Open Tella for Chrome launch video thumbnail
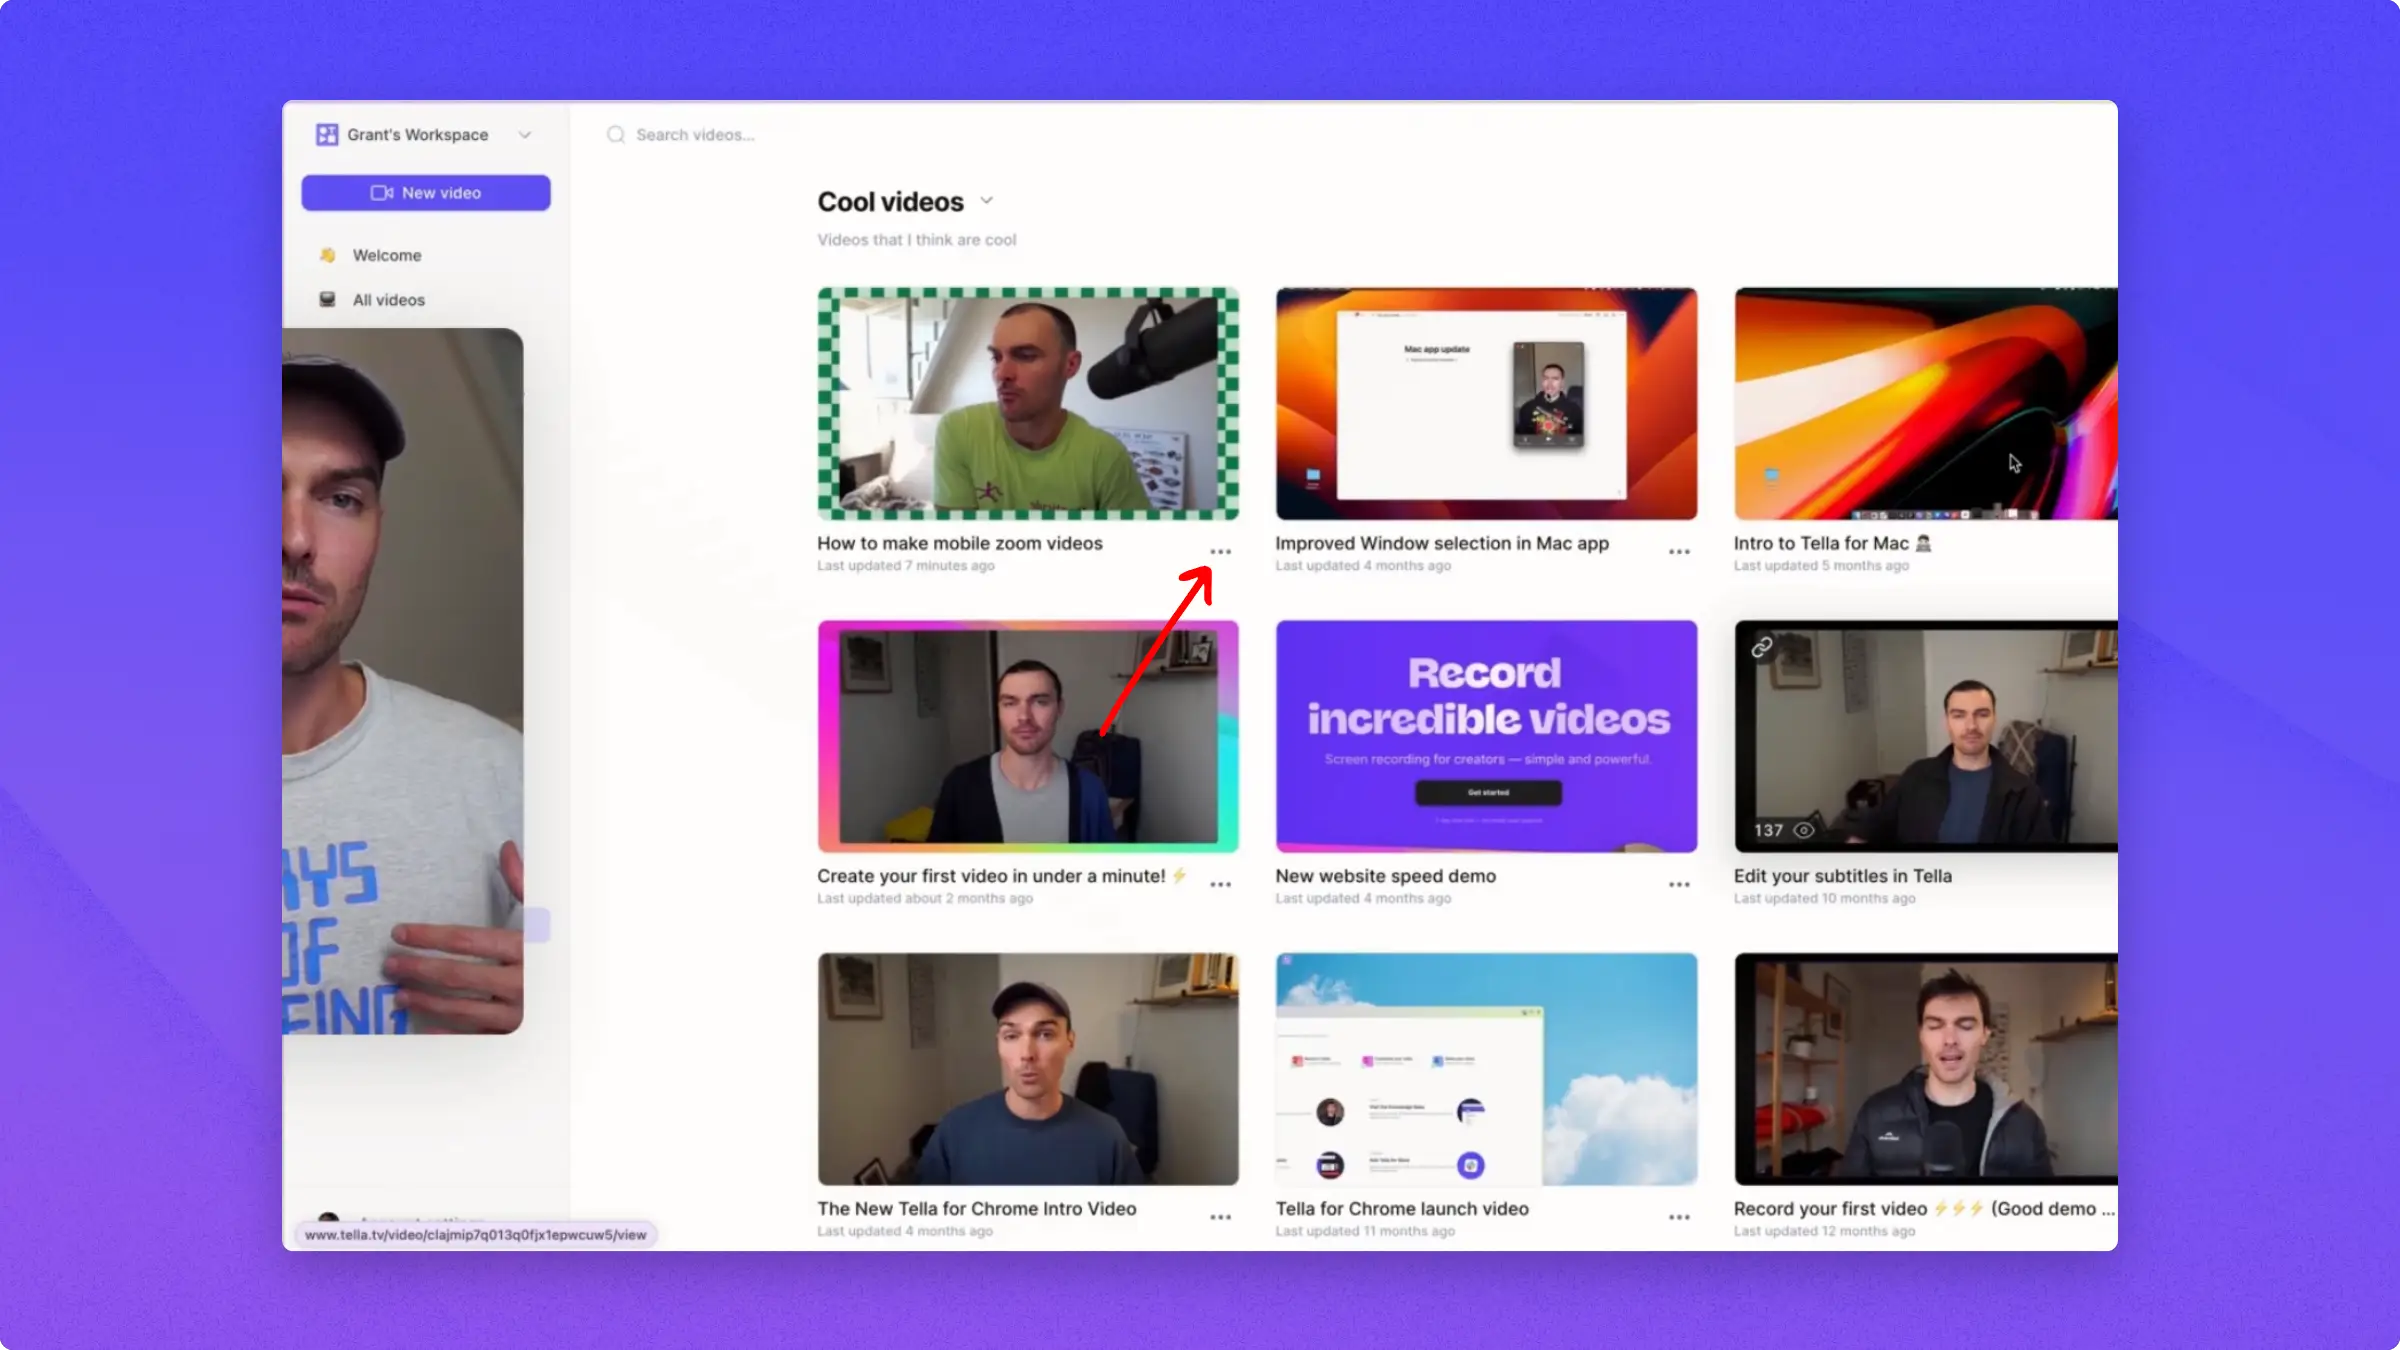This screenshot has width=2400, height=1350. click(x=1486, y=1070)
